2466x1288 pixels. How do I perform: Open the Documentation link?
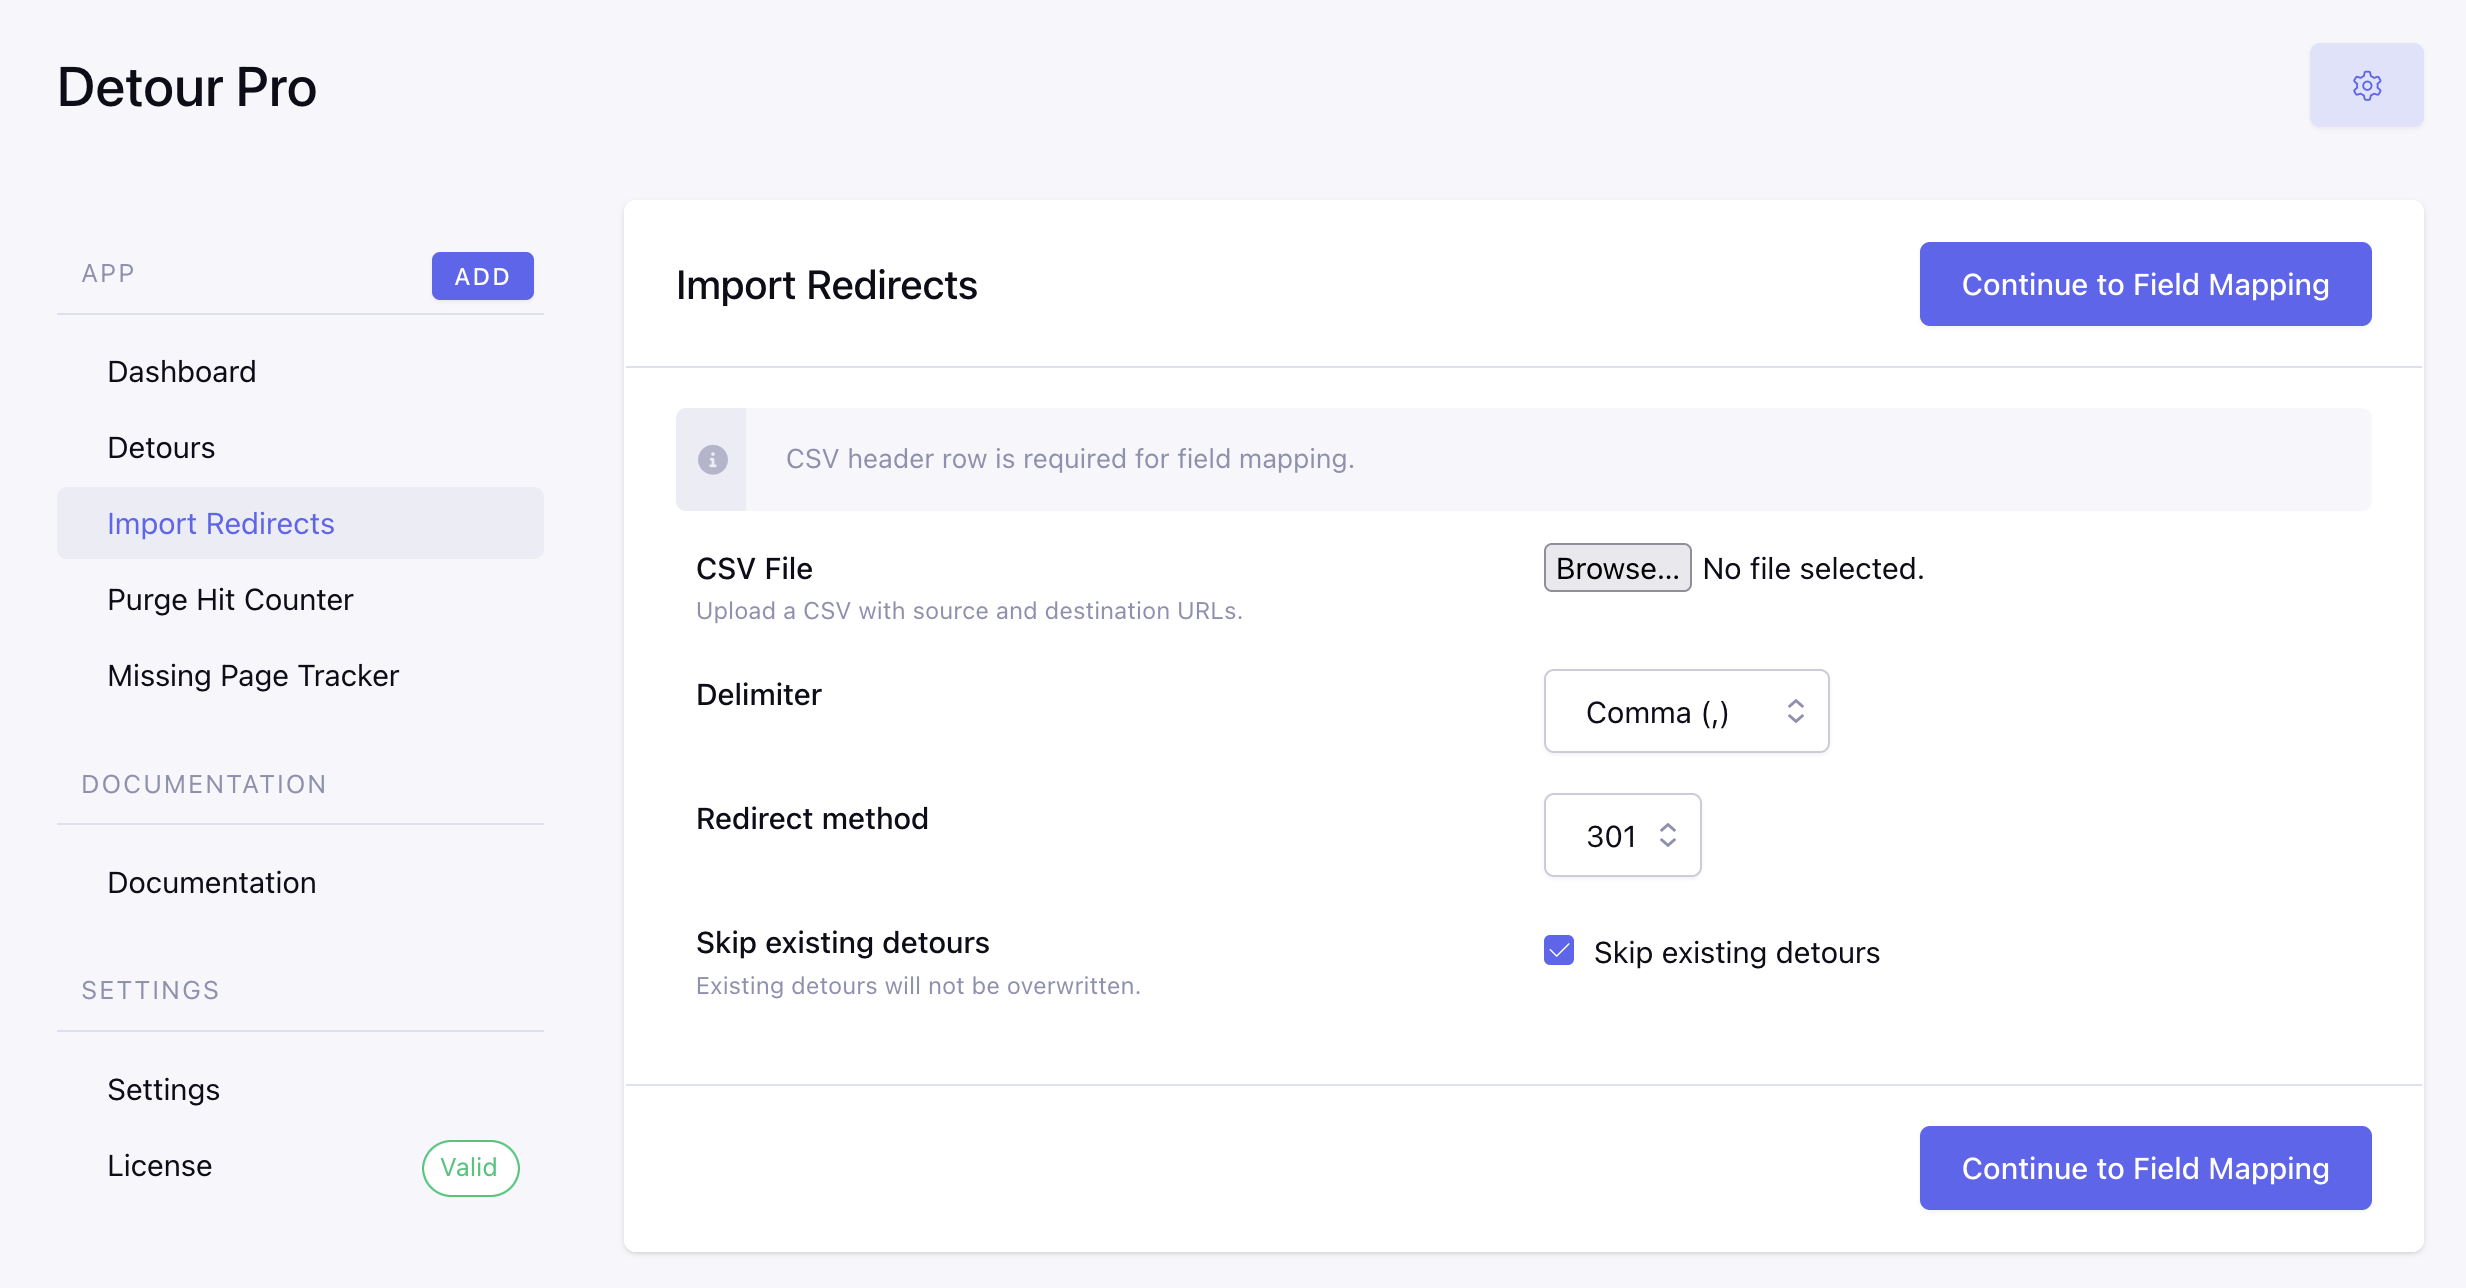pos(212,883)
